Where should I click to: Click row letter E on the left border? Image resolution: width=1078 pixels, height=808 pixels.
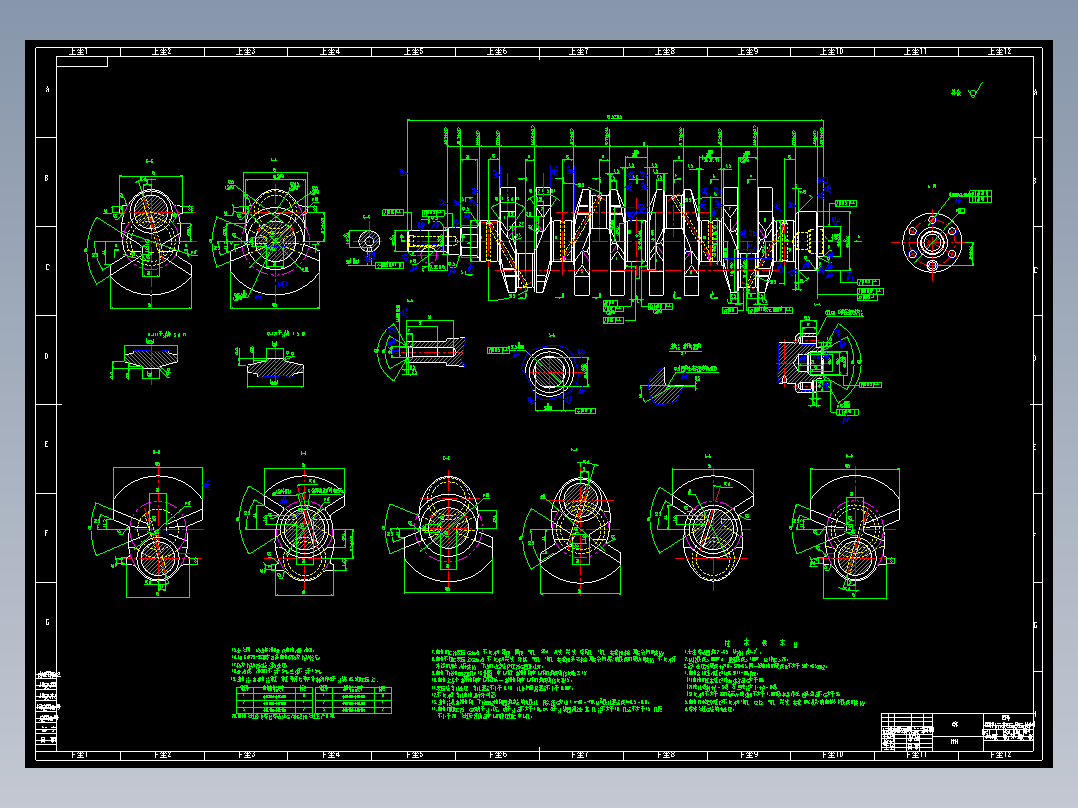pyautogui.click(x=47, y=444)
